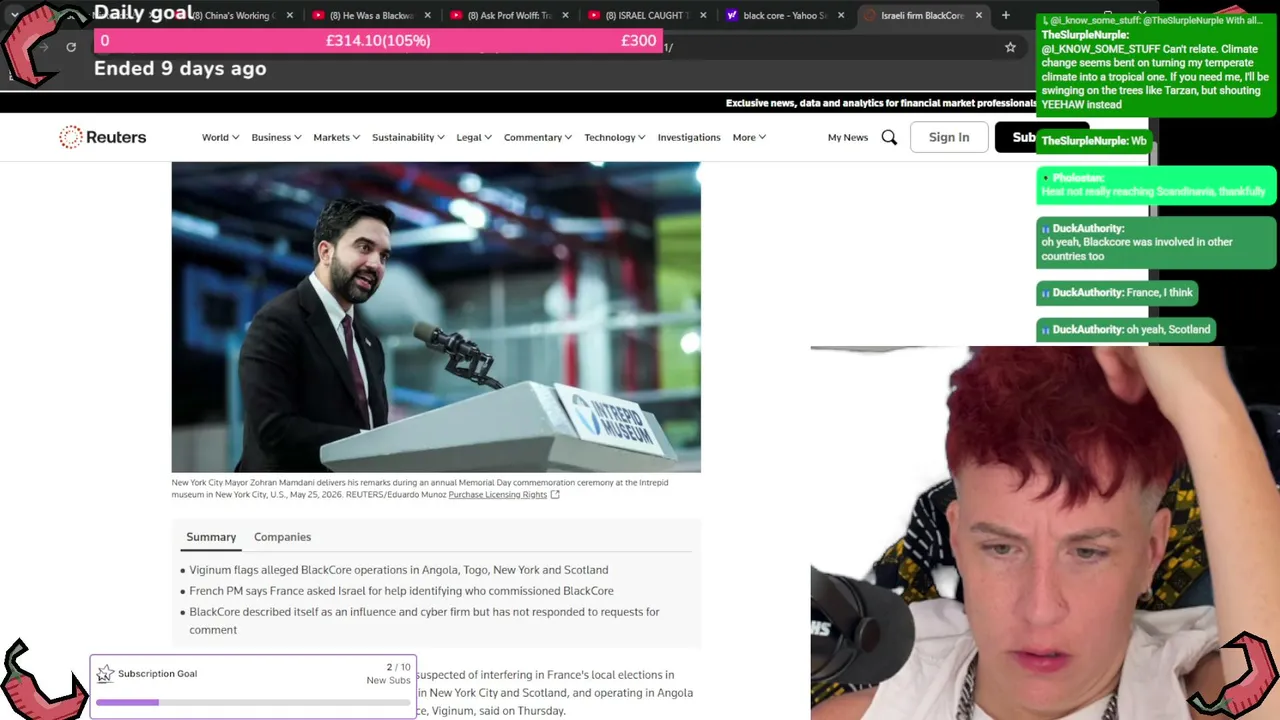Close the 'China's Working' tab

(x=289, y=15)
